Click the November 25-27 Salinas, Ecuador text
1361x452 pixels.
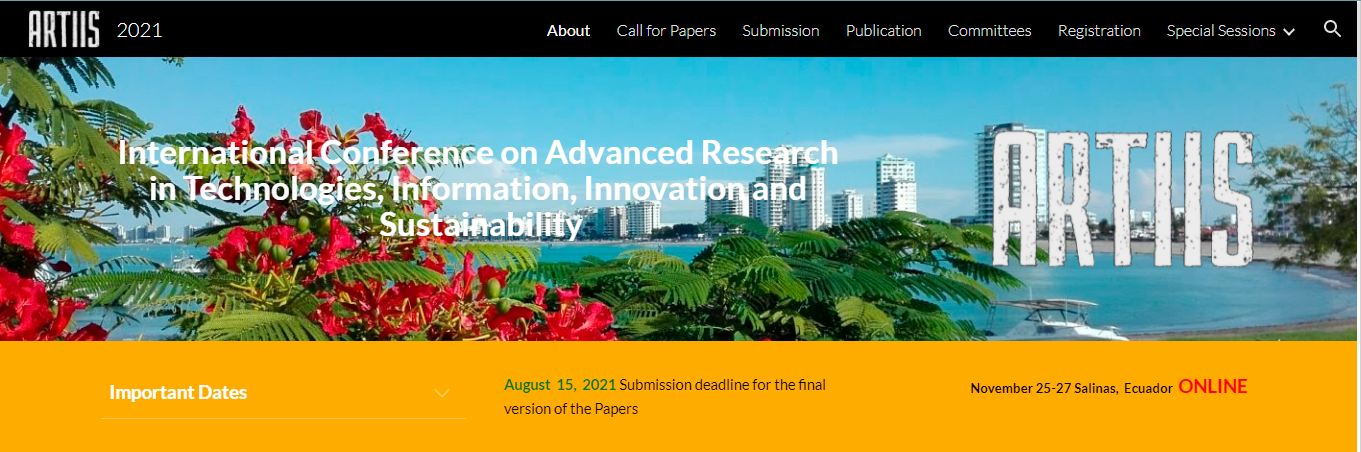pos(1071,388)
